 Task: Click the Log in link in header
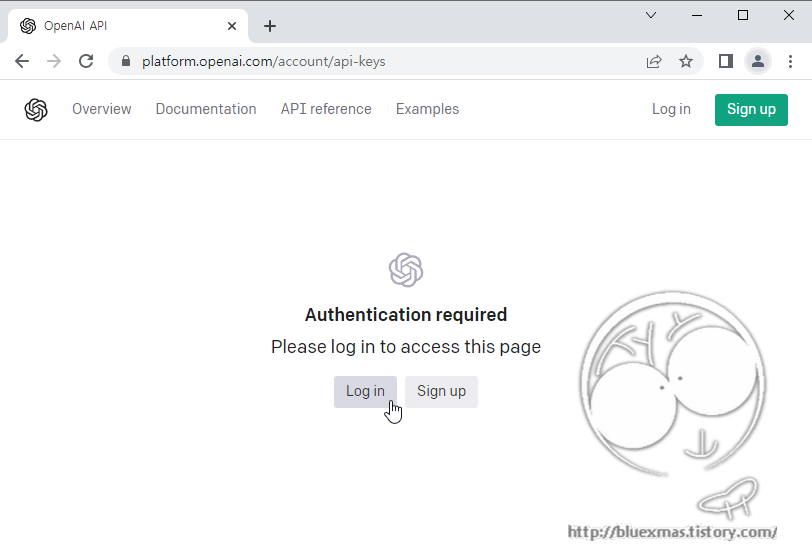tap(671, 109)
